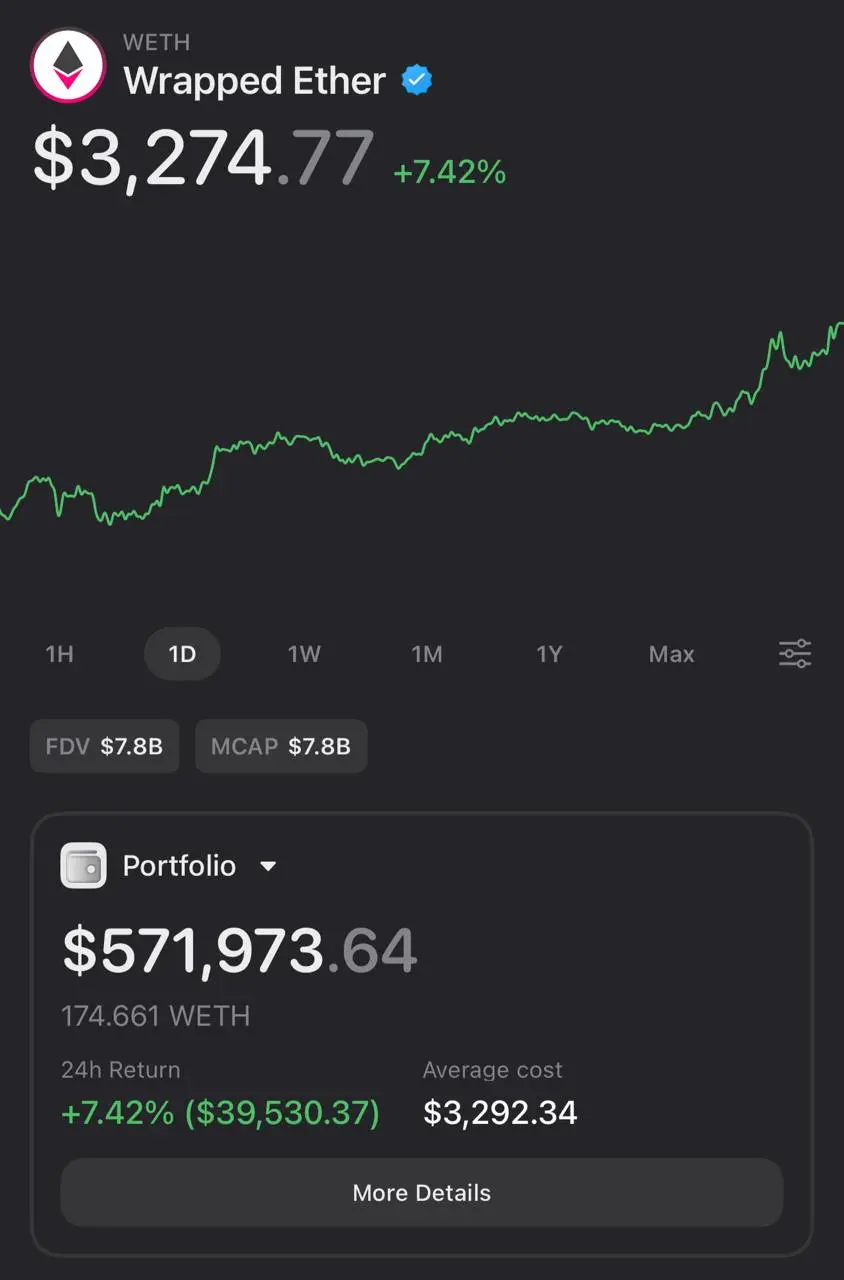The height and width of the screenshot is (1280, 844).
Task: Open More Details button
Action: tap(422, 1193)
